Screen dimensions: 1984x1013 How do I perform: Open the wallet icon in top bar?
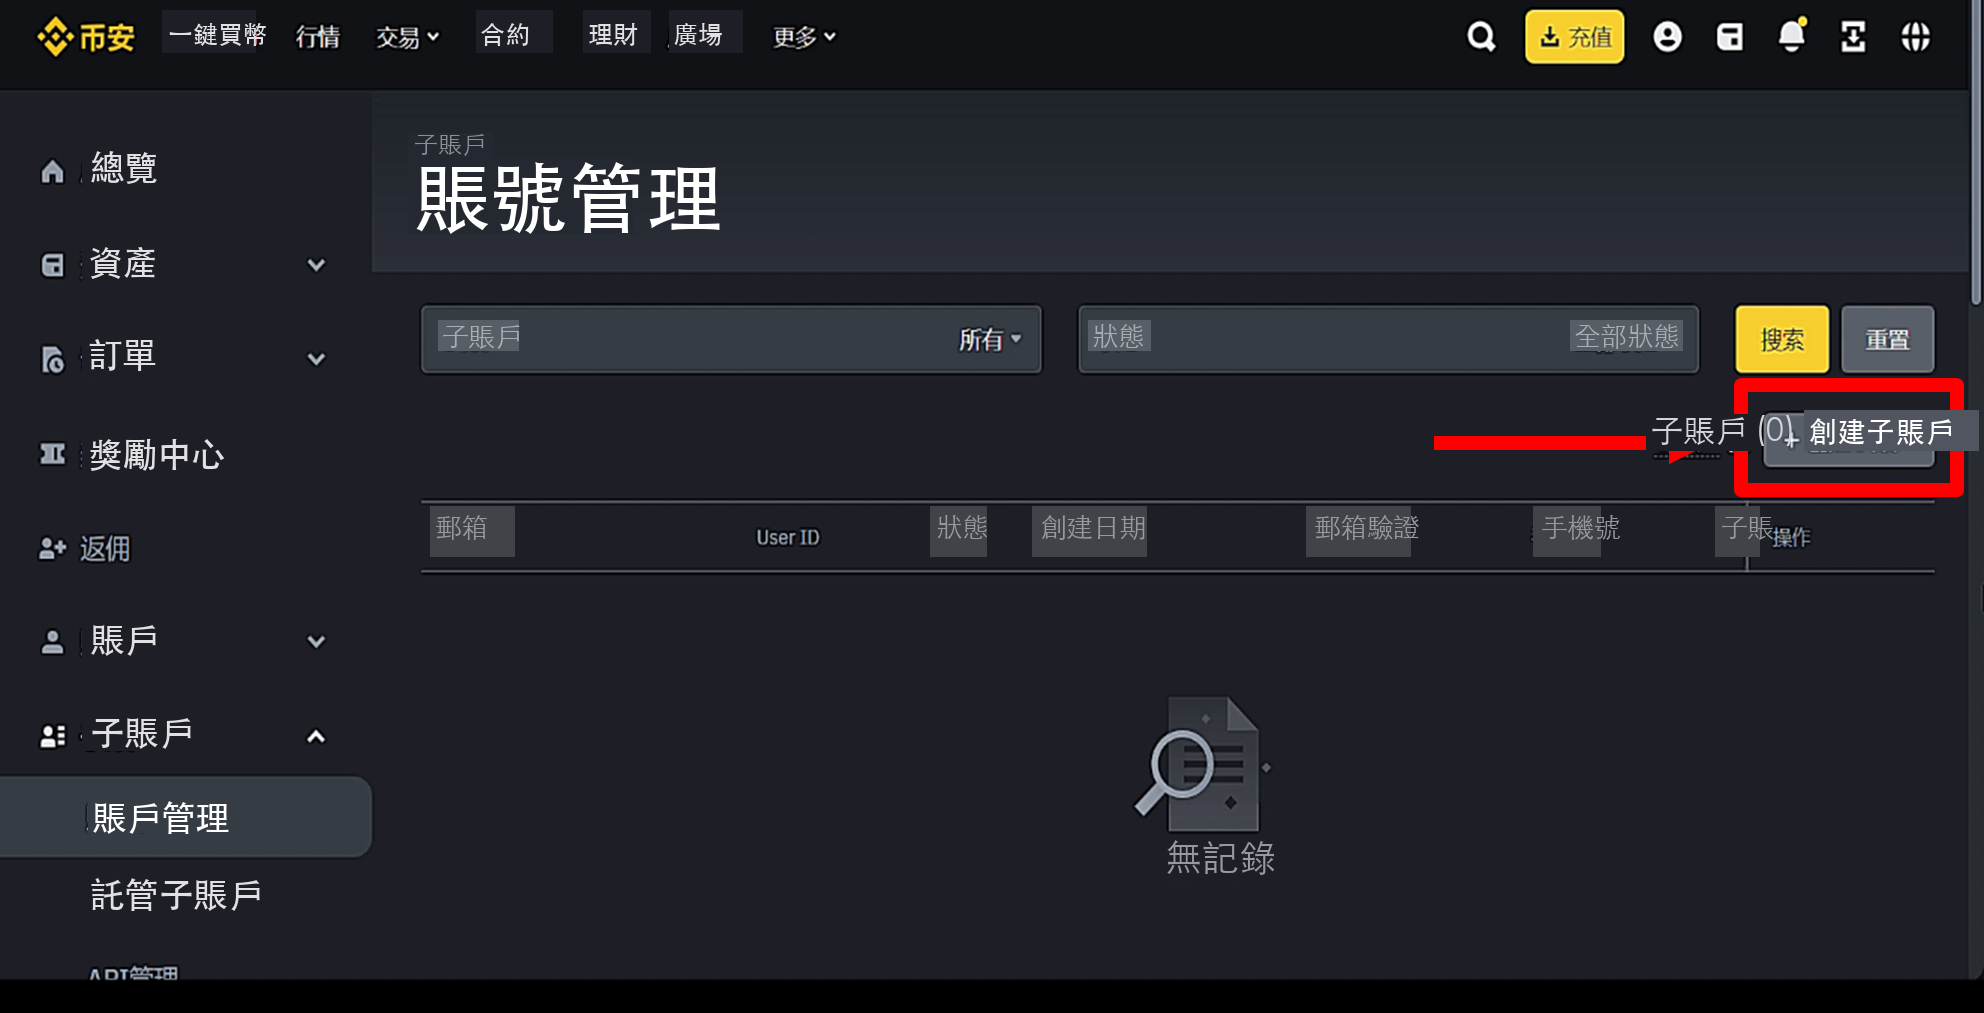pyautogui.click(x=1729, y=37)
